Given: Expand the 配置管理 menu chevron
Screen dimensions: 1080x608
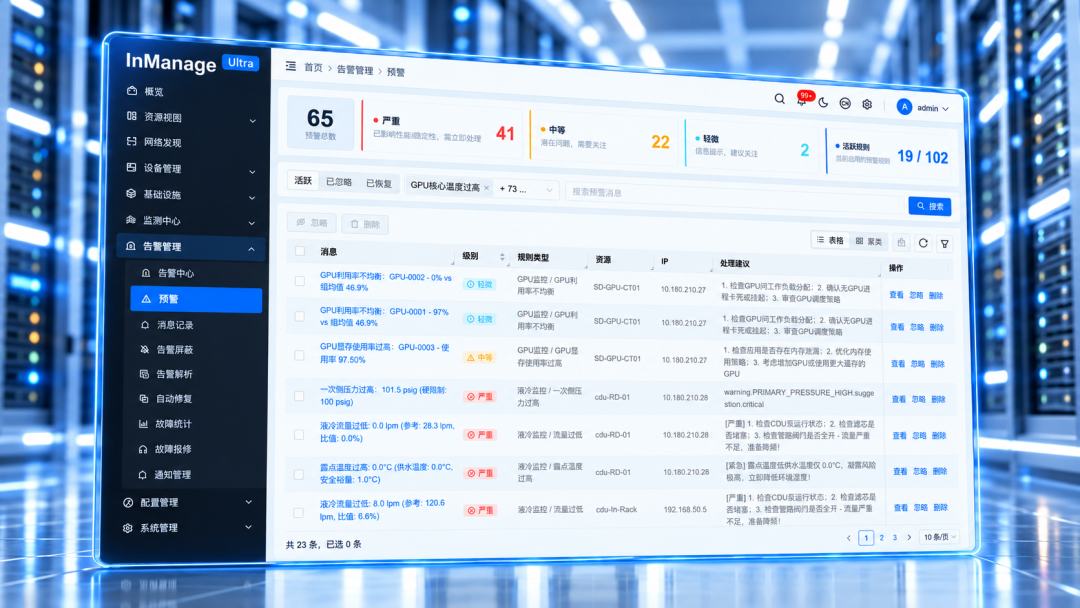Looking at the screenshot, I should click(x=249, y=502).
